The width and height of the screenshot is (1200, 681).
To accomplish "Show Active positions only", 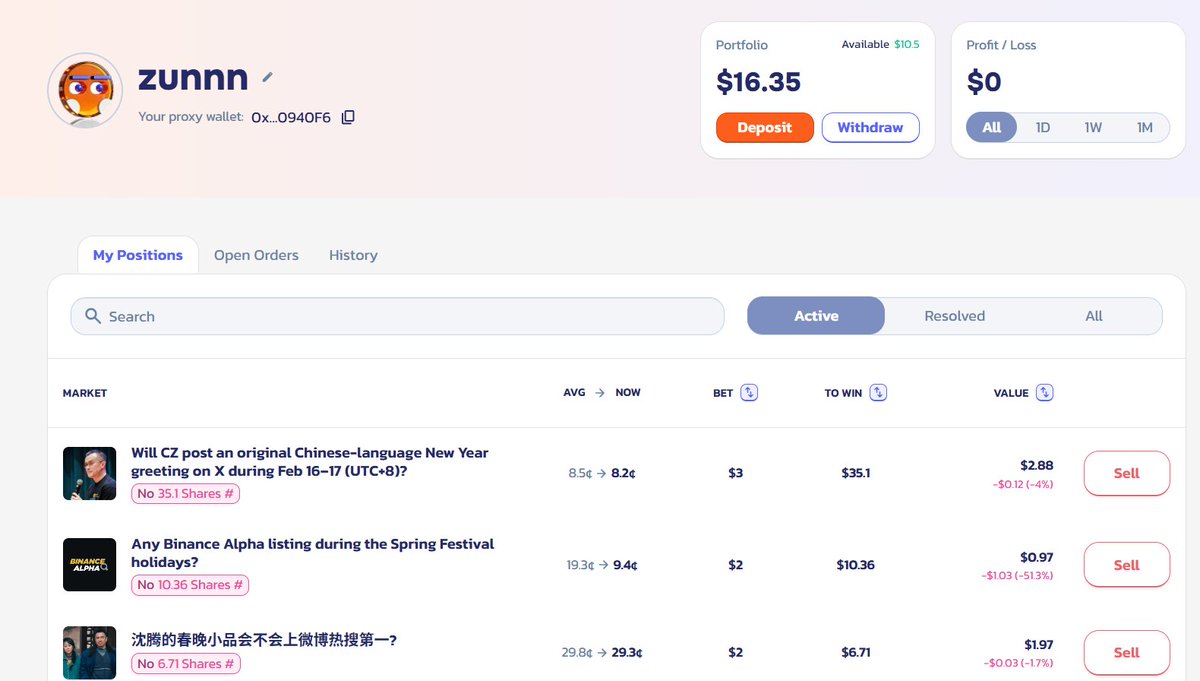I will (x=816, y=316).
